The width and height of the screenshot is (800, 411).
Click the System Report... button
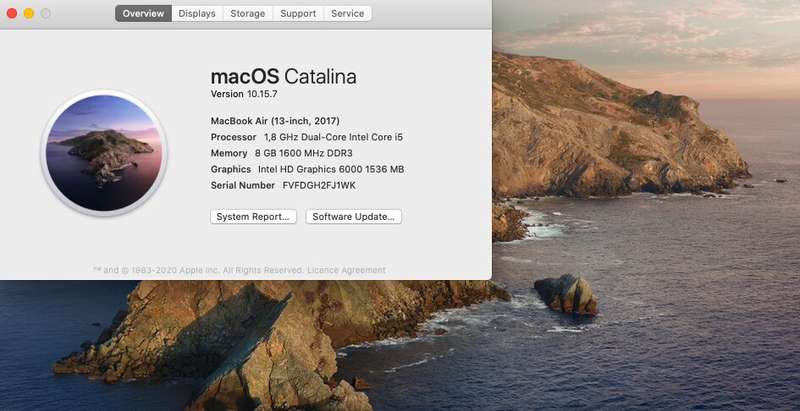(253, 217)
